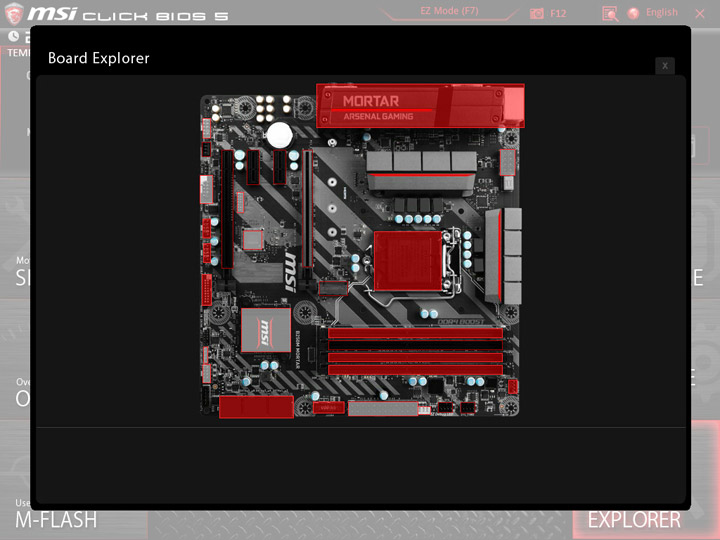Select the left black fan header right of ATX connector

[445, 407]
